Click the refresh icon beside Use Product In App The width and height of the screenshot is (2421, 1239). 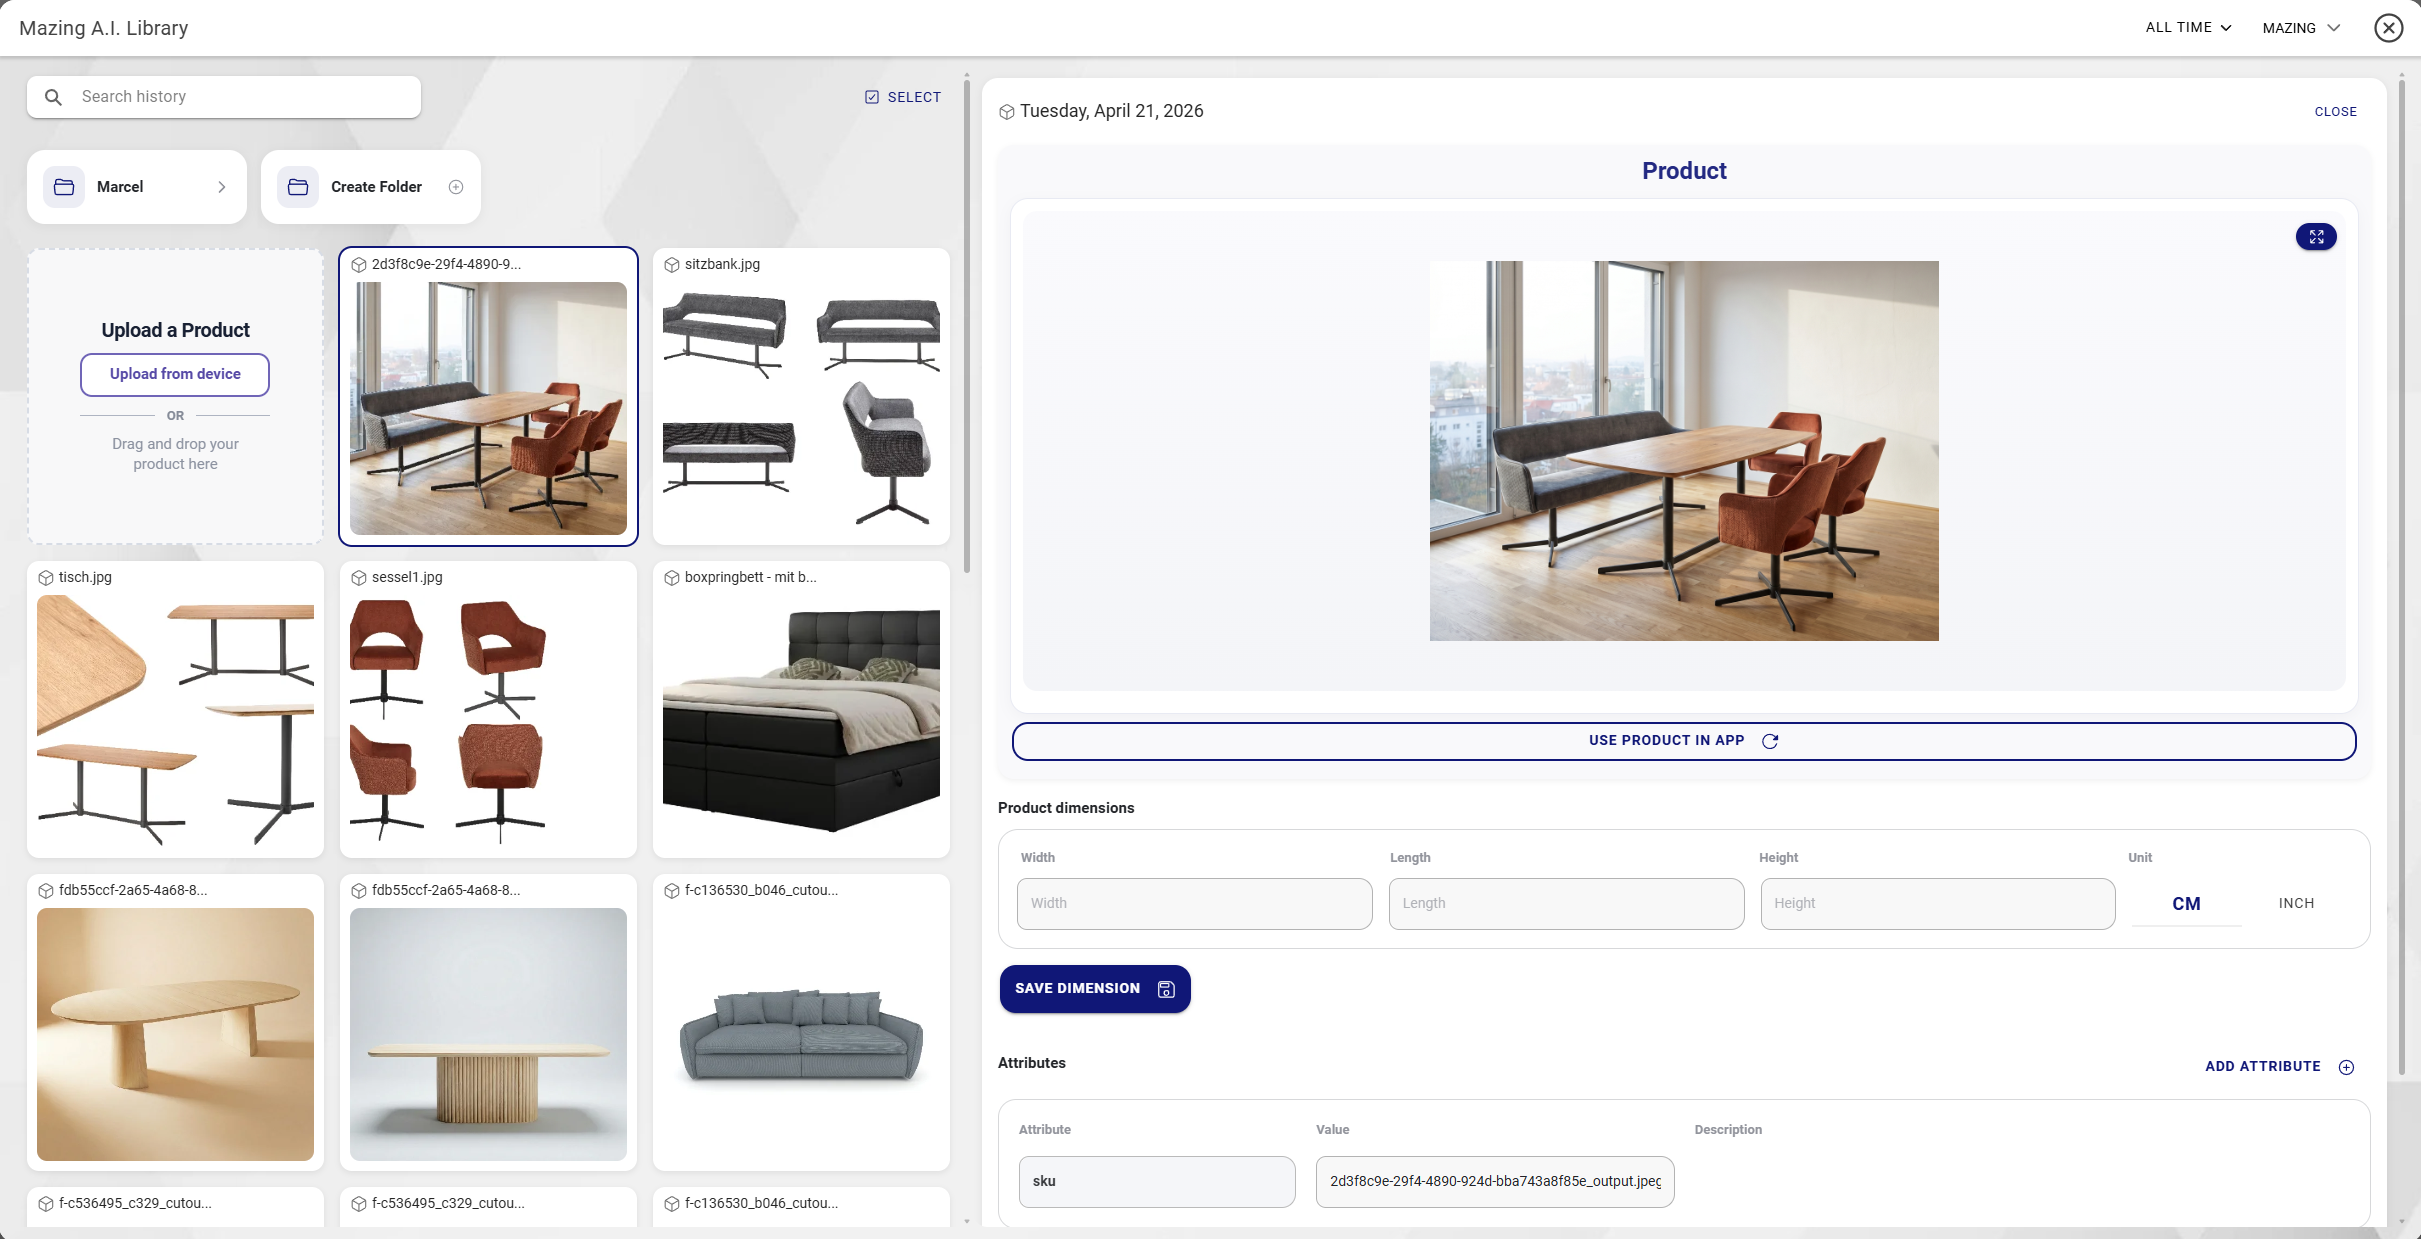1770,741
